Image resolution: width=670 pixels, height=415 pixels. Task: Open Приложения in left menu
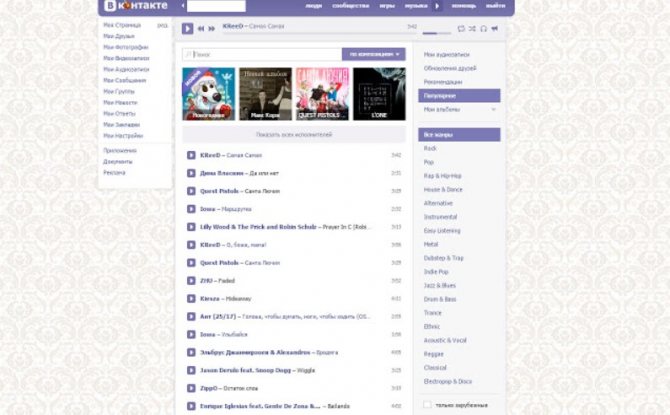click(120, 150)
